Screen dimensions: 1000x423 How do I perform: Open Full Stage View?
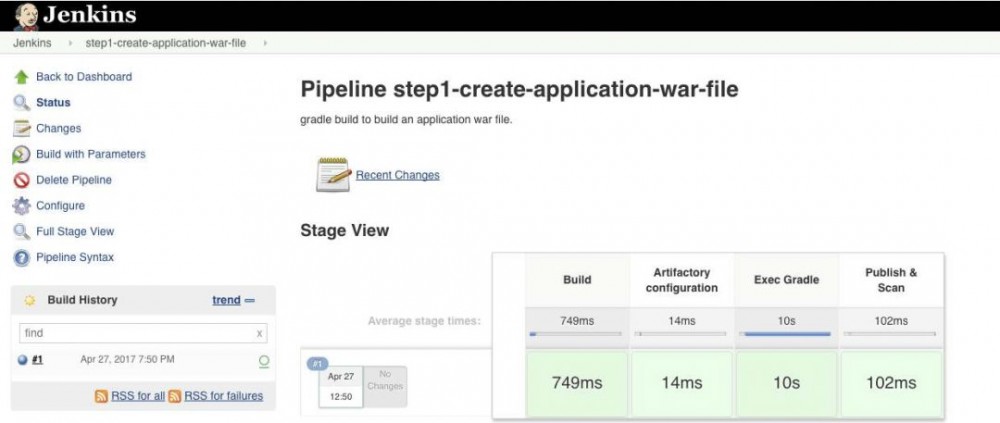pyautogui.click(x=75, y=232)
